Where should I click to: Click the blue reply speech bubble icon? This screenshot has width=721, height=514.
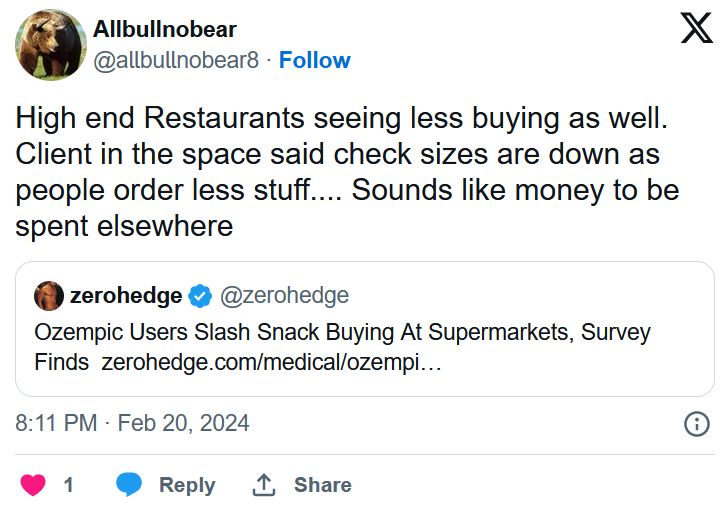pyautogui.click(x=129, y=485)
